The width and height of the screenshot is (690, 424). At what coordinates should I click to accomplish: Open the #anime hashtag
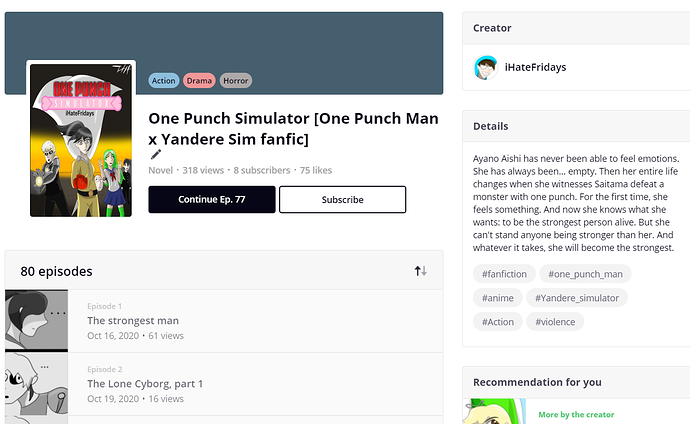tap(498, 298)
